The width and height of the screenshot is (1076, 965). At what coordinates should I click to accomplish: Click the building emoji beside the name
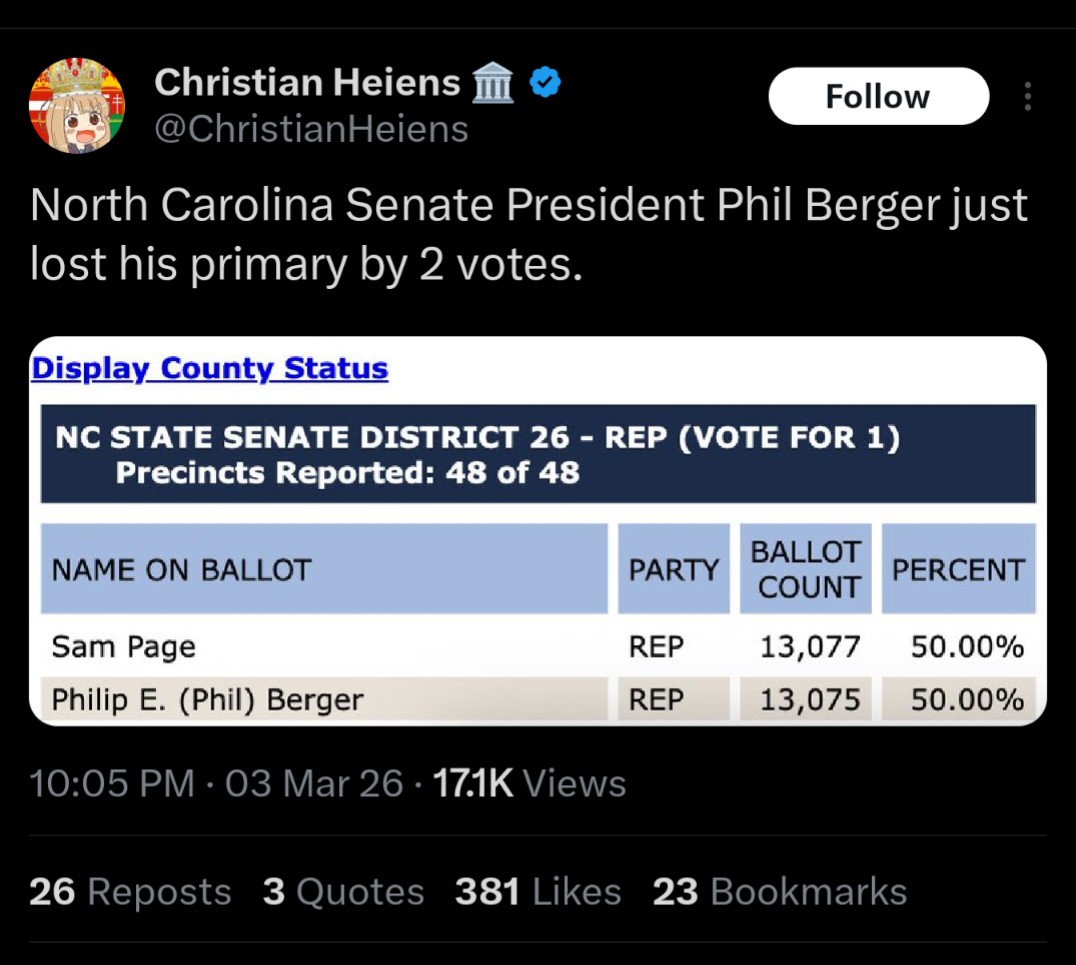click(491, 84)
